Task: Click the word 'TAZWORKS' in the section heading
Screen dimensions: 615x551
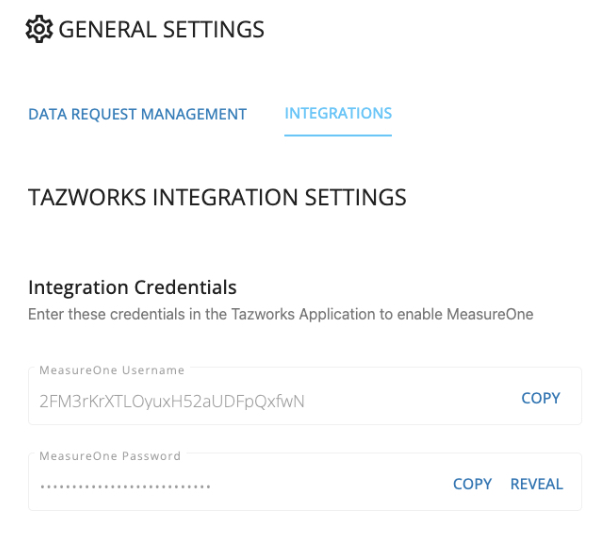Action: (87, 197)
